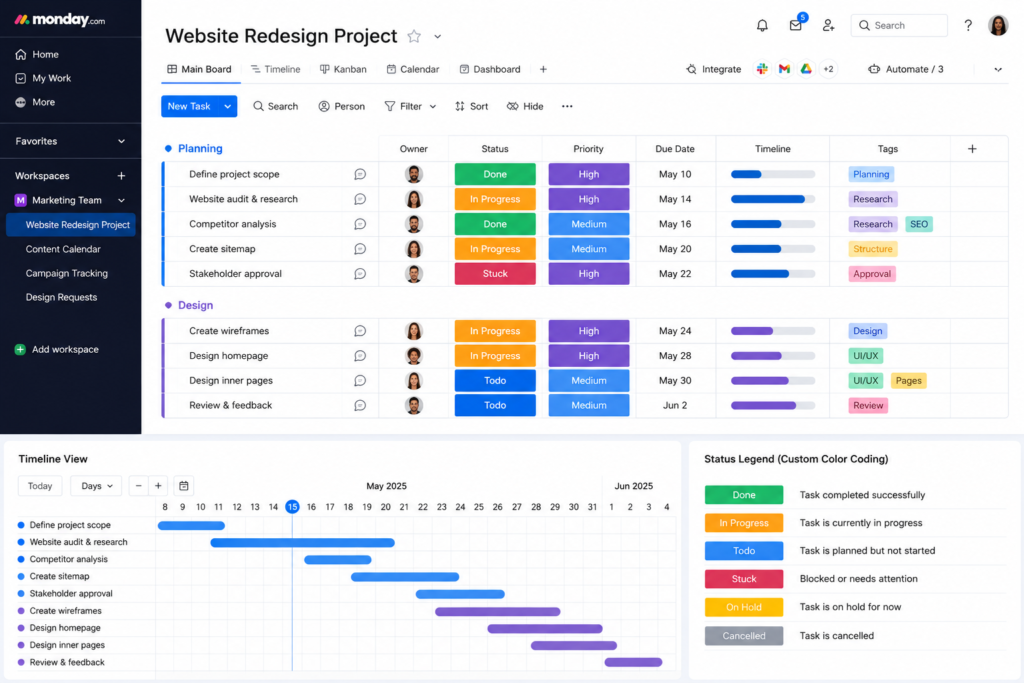Open Campaign Tracking board in sidebar

click(x=67, y=274)
